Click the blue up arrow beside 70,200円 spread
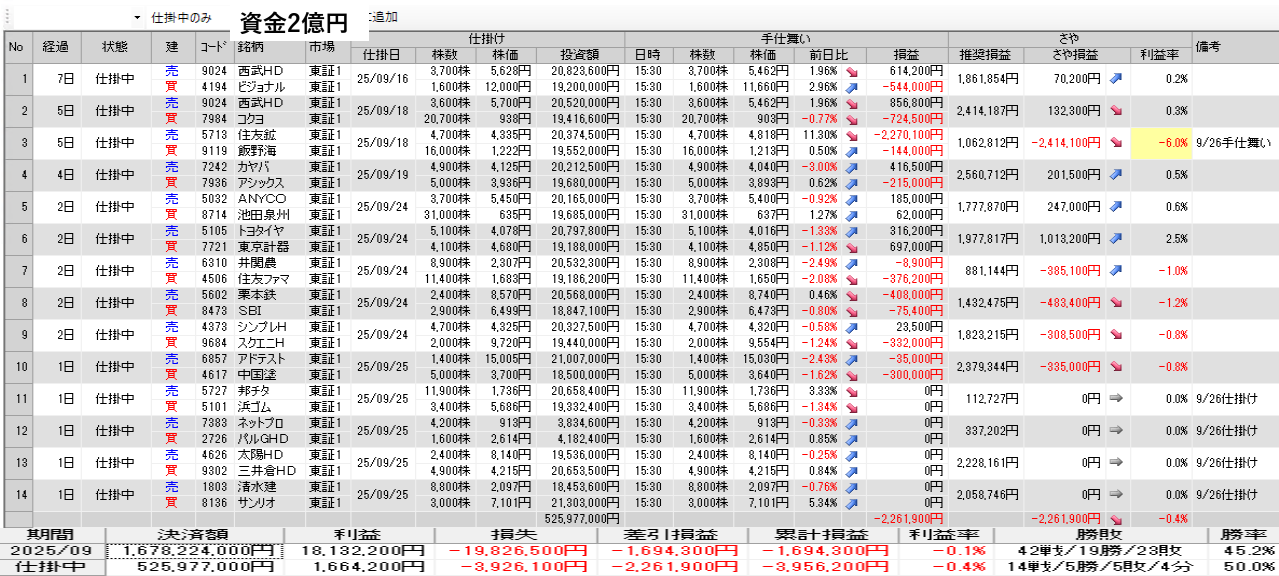The height and width of the screenshot is (576, 1279). [x=1115, y=78]
